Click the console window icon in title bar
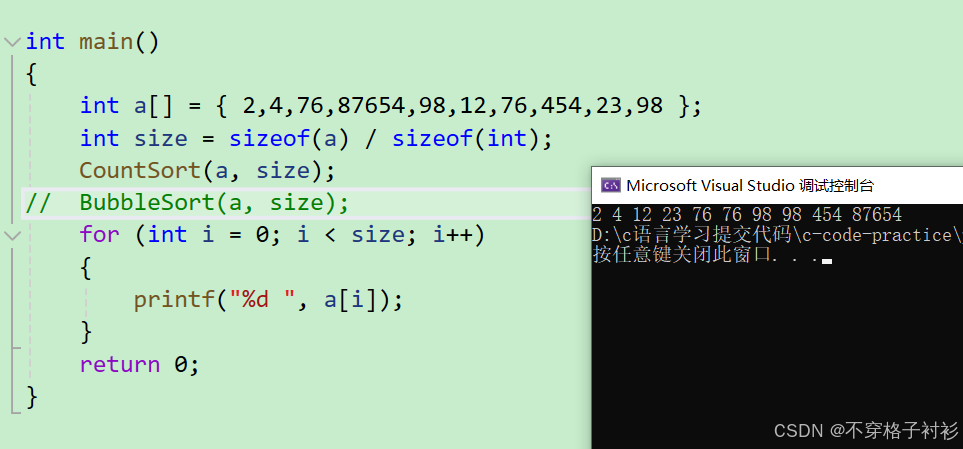Image resolution: width=963 pixels, height=449 pixels. click(610, 185)
